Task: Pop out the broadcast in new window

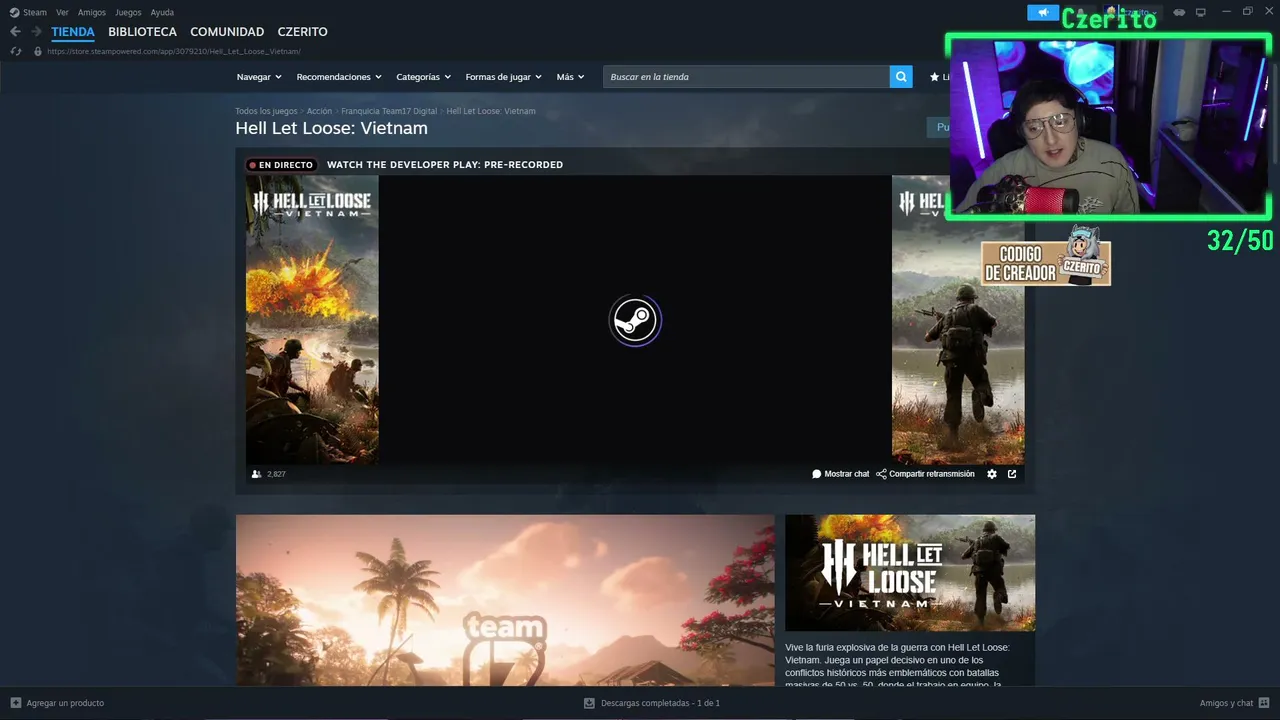Action: pos(1012,474)
